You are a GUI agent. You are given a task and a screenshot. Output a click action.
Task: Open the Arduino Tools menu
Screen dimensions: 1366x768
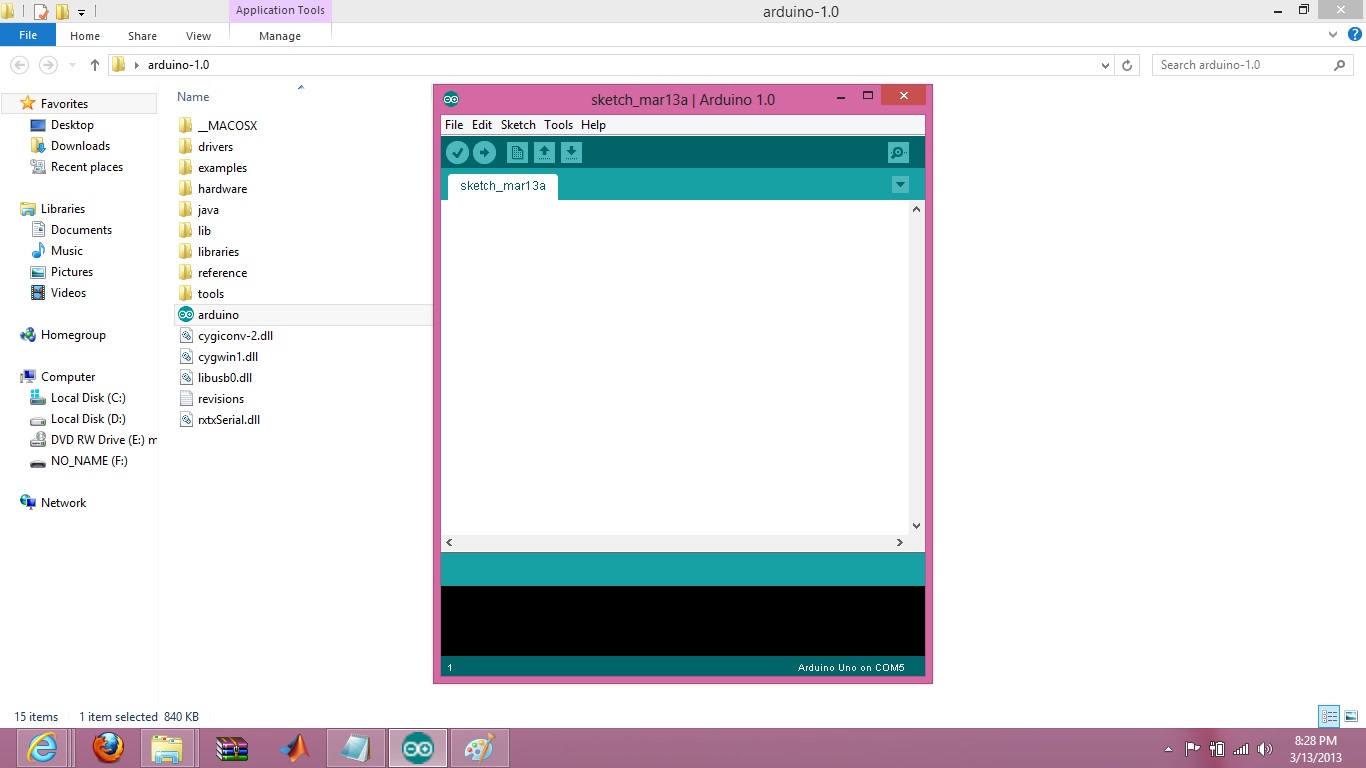tap(558, 125)
